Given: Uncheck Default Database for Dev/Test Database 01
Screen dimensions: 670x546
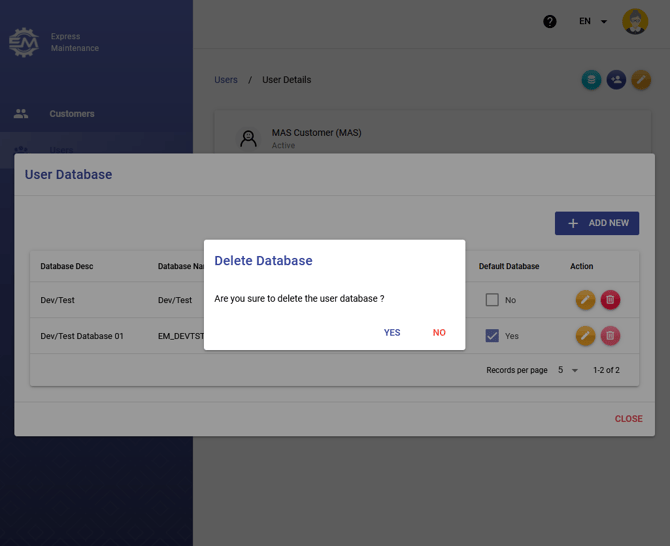Looking at the screenshot, I should click(492, 336).
